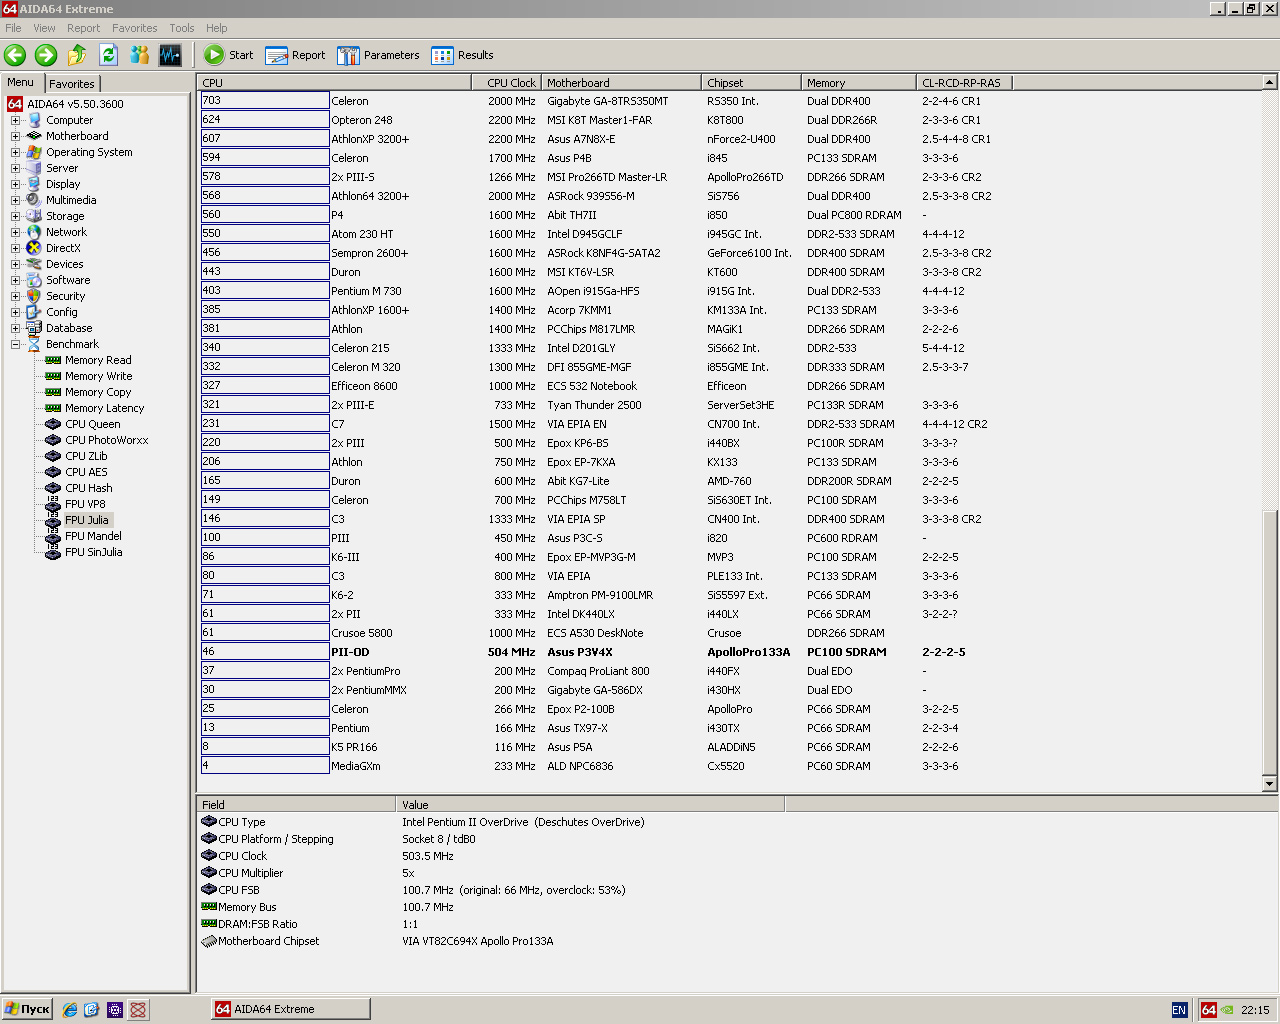The image size is (1280, 1024).
Task: Select CPU Queen benchmark in tree
Action: [92, 424]
